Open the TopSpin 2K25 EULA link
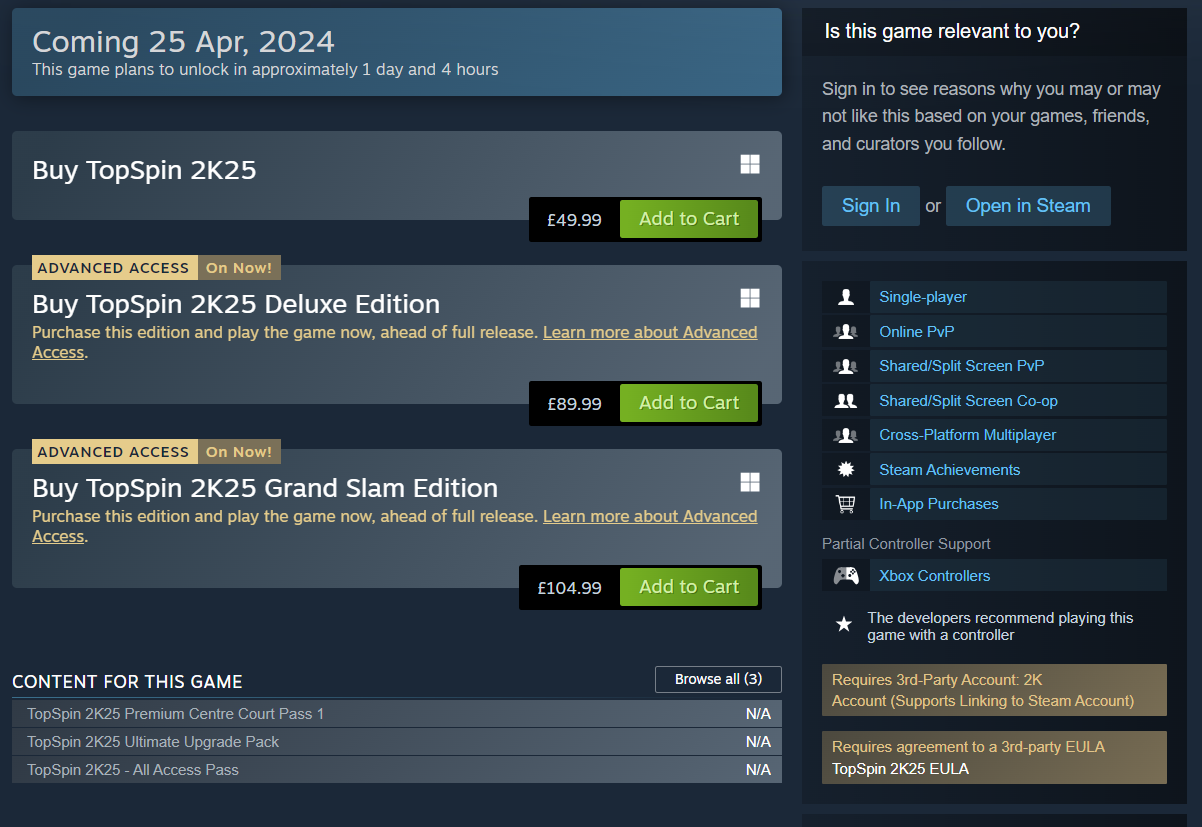The width and height of the screenshot is (1202, 827). point(900,769)
